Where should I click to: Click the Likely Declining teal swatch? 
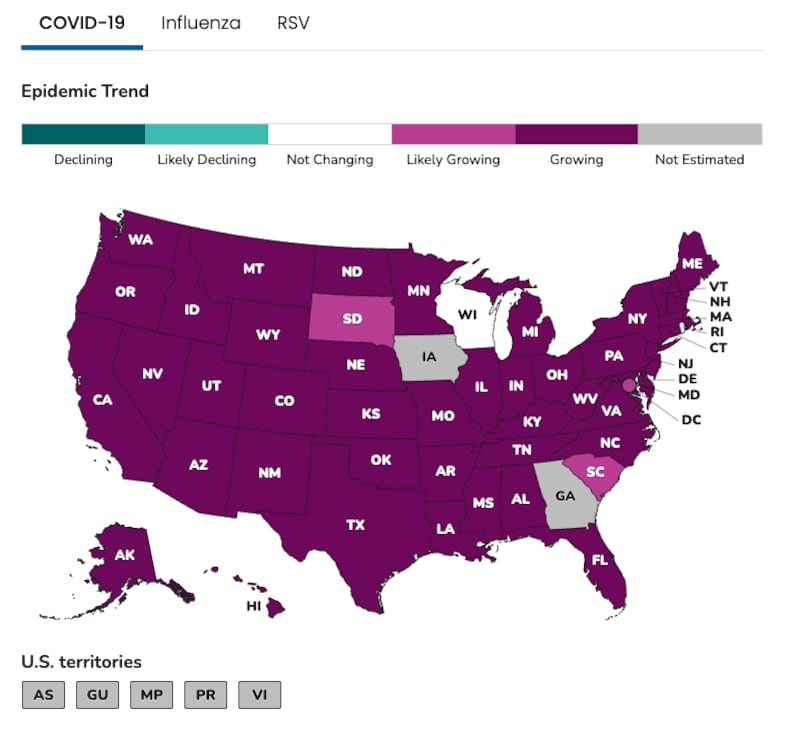tap(207, 134)
